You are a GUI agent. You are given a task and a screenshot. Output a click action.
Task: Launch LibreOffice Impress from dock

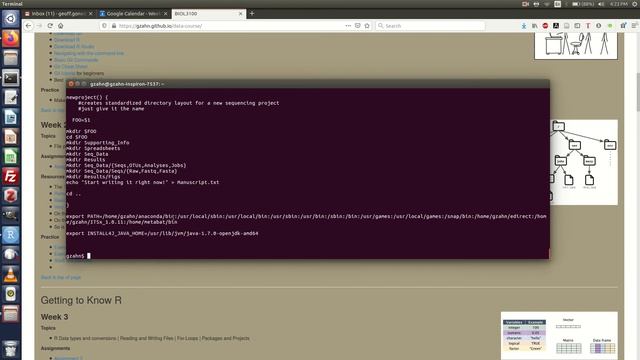[11, 137]
